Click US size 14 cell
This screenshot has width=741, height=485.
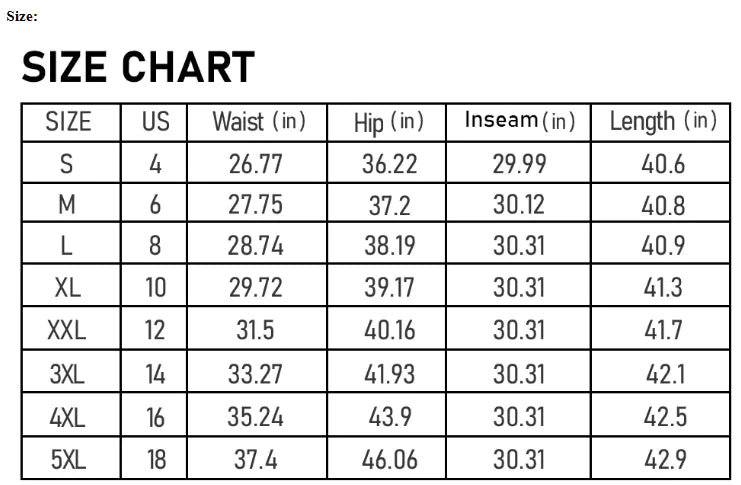155,376
